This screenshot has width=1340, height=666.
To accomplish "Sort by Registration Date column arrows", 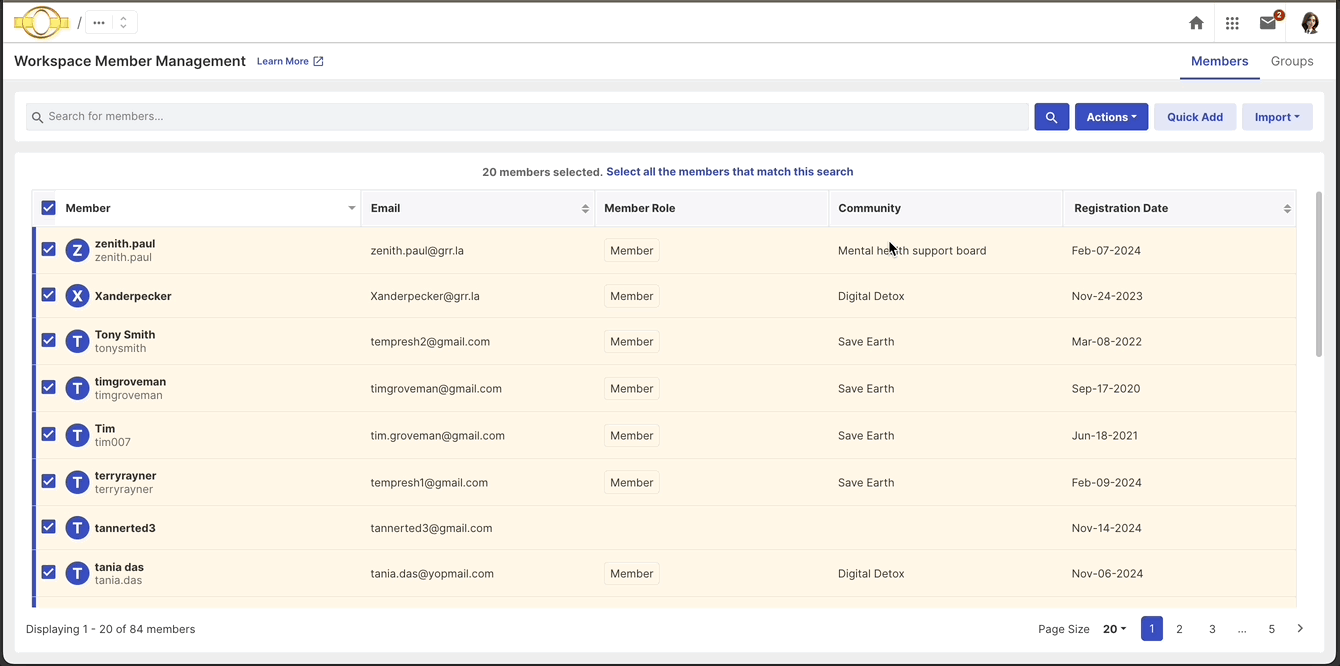I will [1287, 208].
